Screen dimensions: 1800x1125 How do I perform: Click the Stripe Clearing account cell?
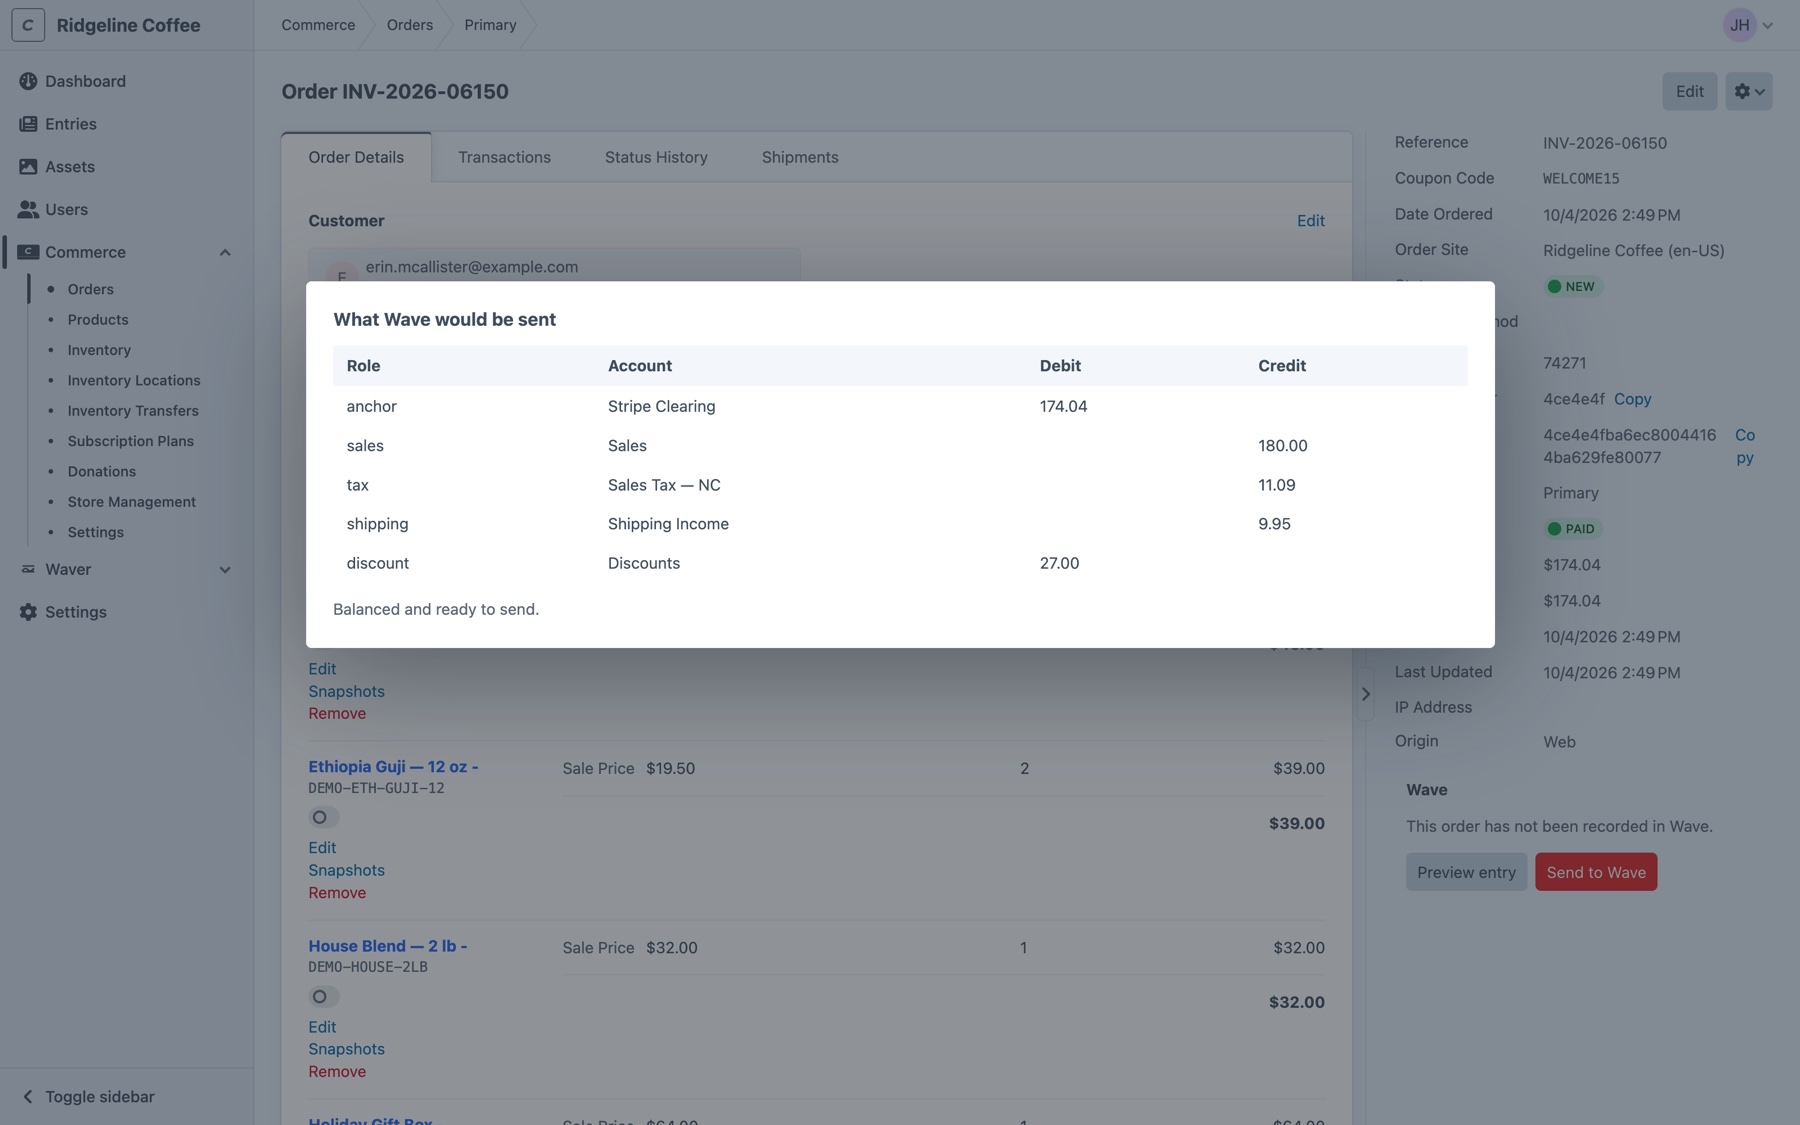pyautogui.click(x=661, y=406)
